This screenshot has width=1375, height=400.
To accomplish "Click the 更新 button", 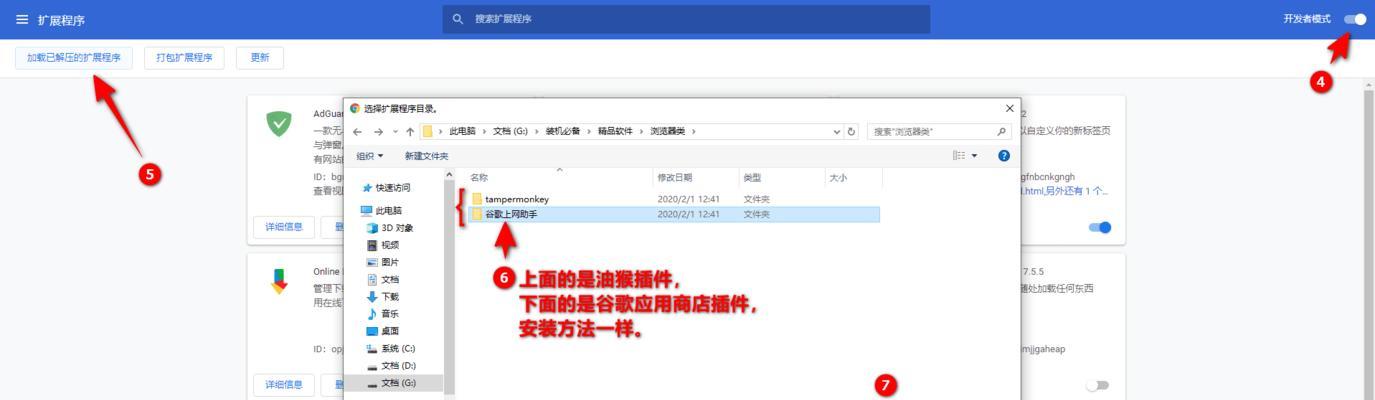I will point(260,58).
